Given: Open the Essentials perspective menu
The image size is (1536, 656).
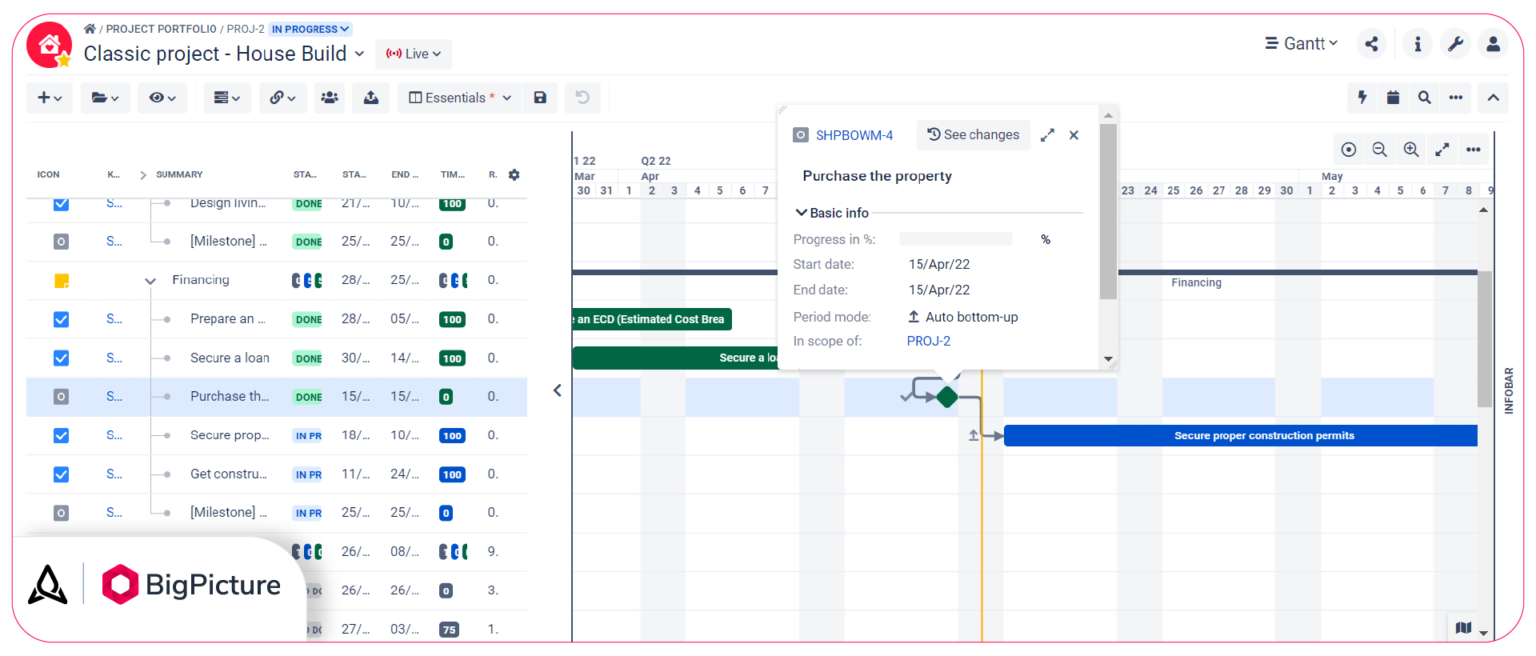Looking at the screenshot, I should tap(458, 97).
